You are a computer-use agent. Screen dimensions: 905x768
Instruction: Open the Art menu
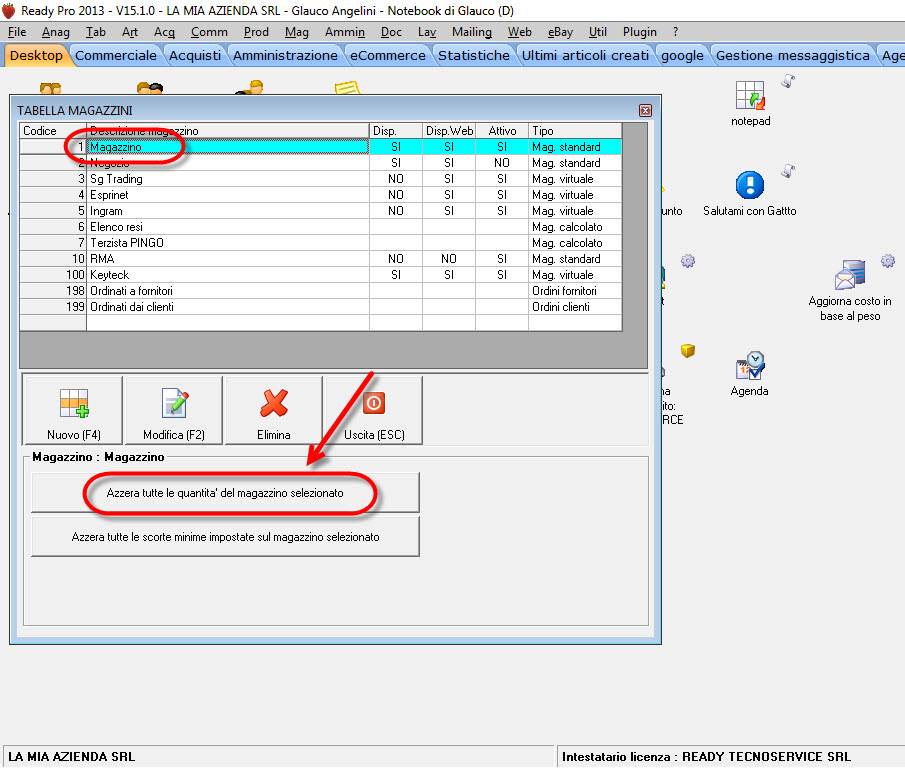(130, 32)
